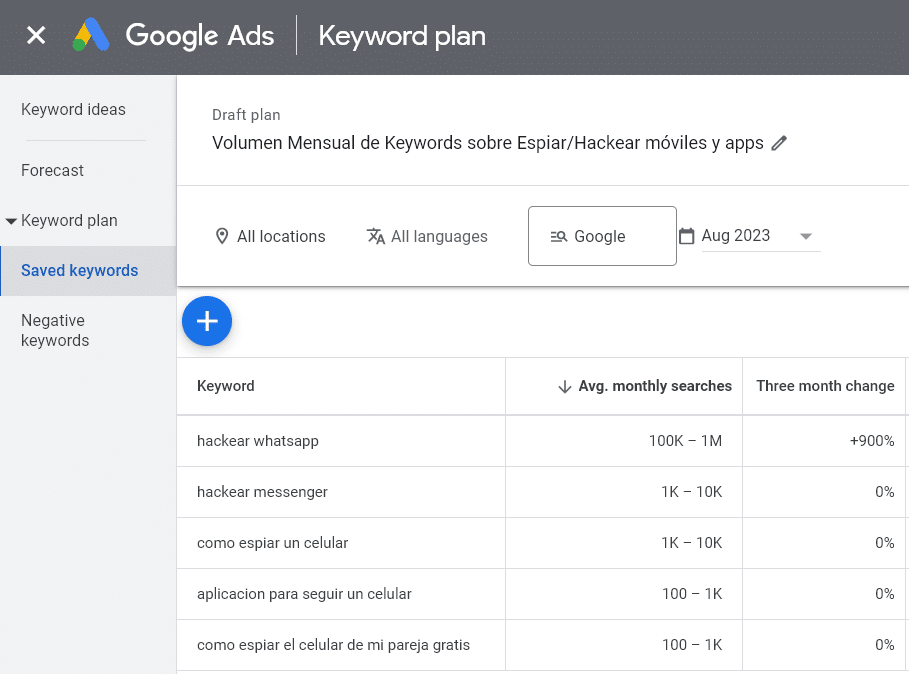909x674 pixels.
Task: Click the translate languages icon
Action: tap(376, 236)
